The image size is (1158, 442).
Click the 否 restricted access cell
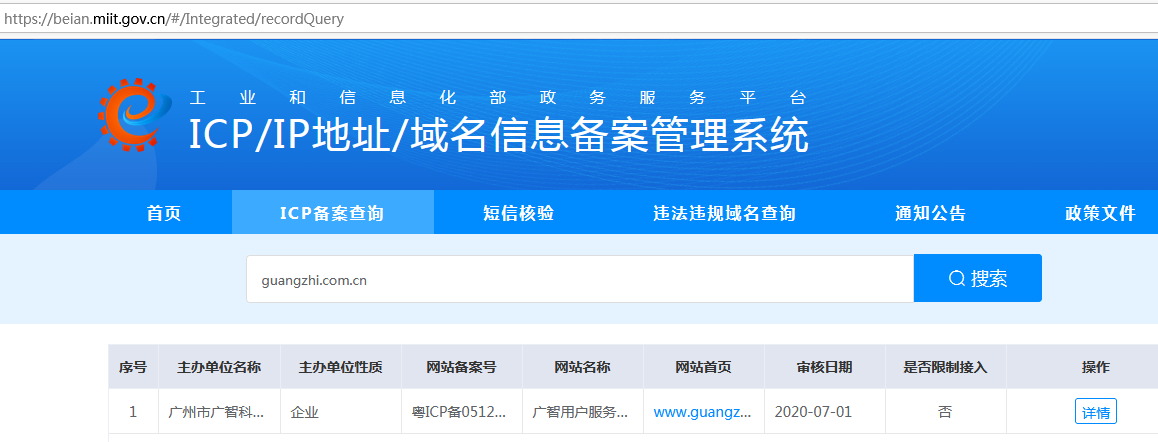click(x=945, y=412)
